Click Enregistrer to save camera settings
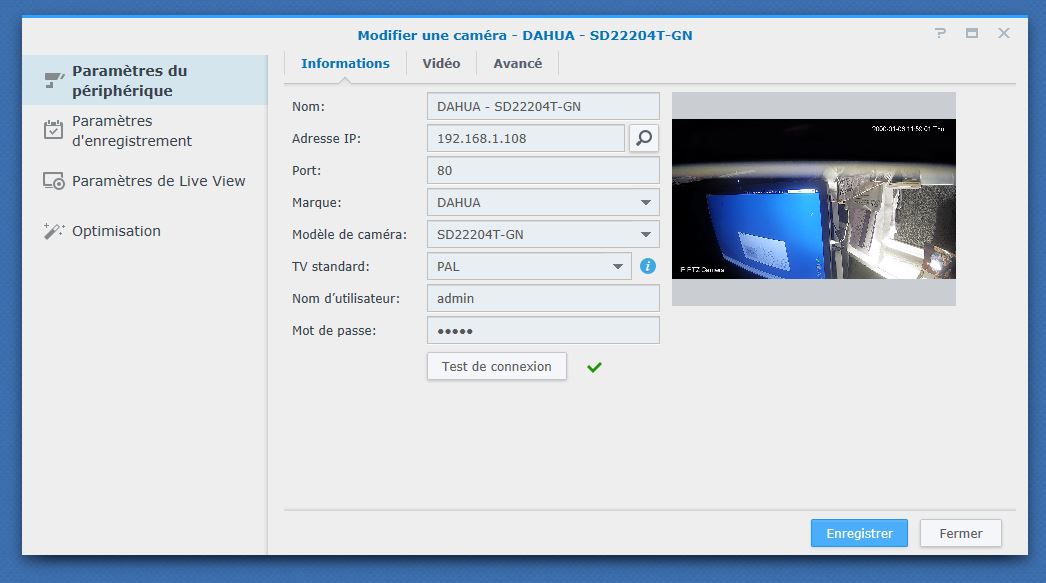Screen dimensions: 1046x583 click(859, 533)
